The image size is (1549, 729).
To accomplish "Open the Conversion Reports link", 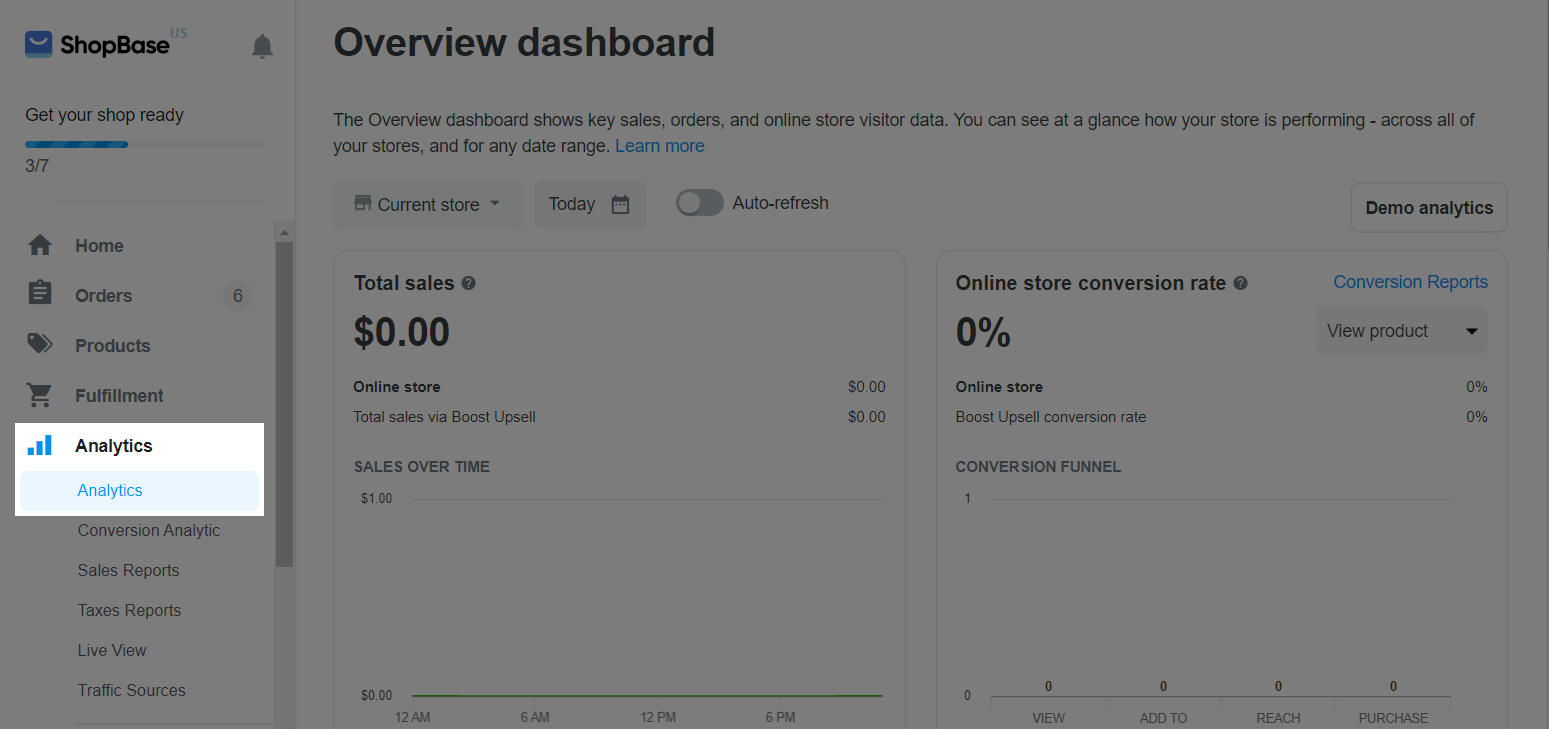I will tap(1410, 282).
